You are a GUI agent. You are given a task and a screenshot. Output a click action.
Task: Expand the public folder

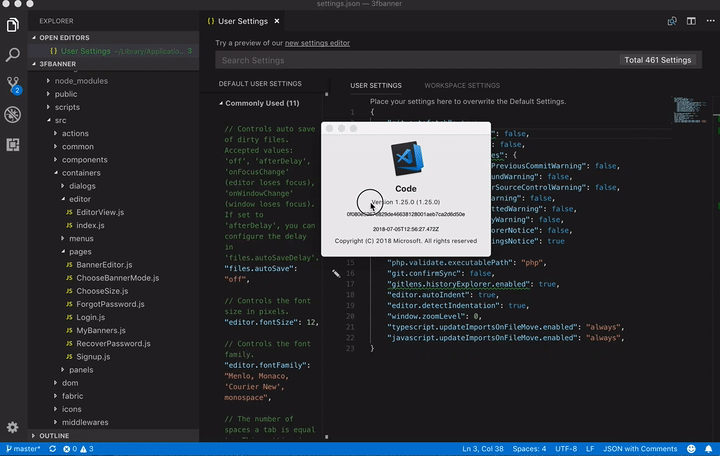click(48, 94)
